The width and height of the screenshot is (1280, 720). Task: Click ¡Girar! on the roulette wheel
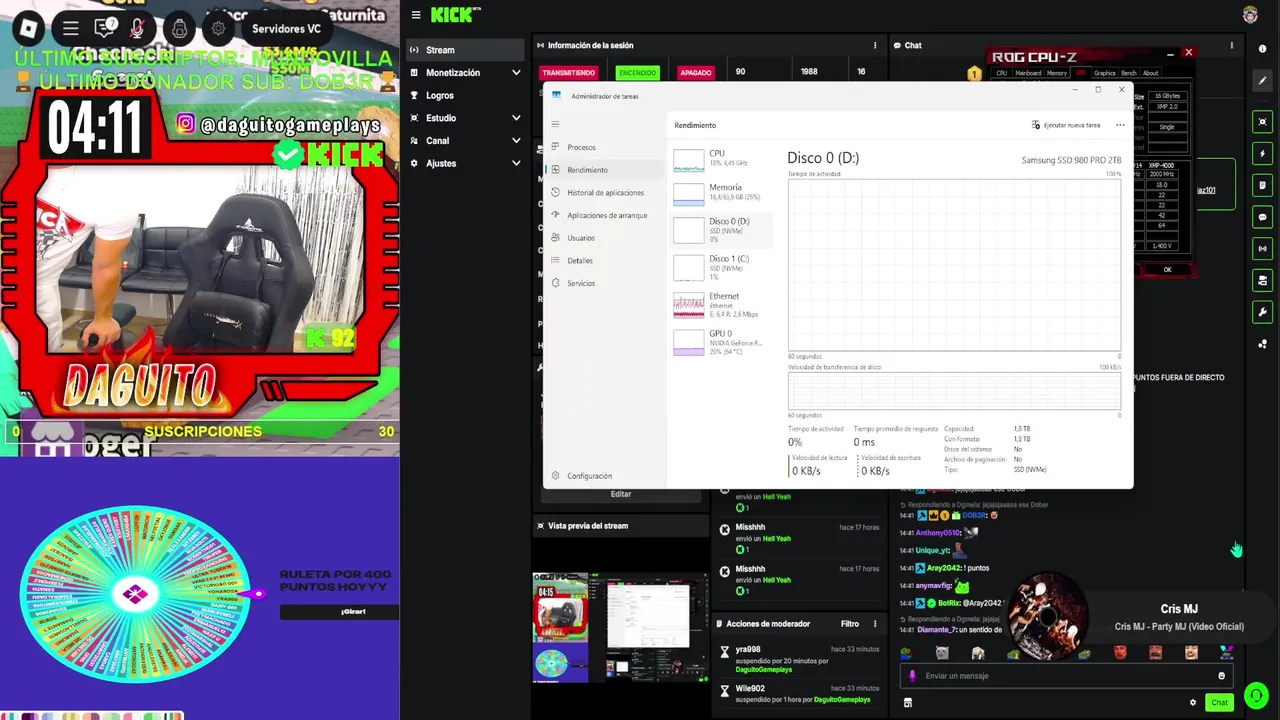(x=339, y=611)
